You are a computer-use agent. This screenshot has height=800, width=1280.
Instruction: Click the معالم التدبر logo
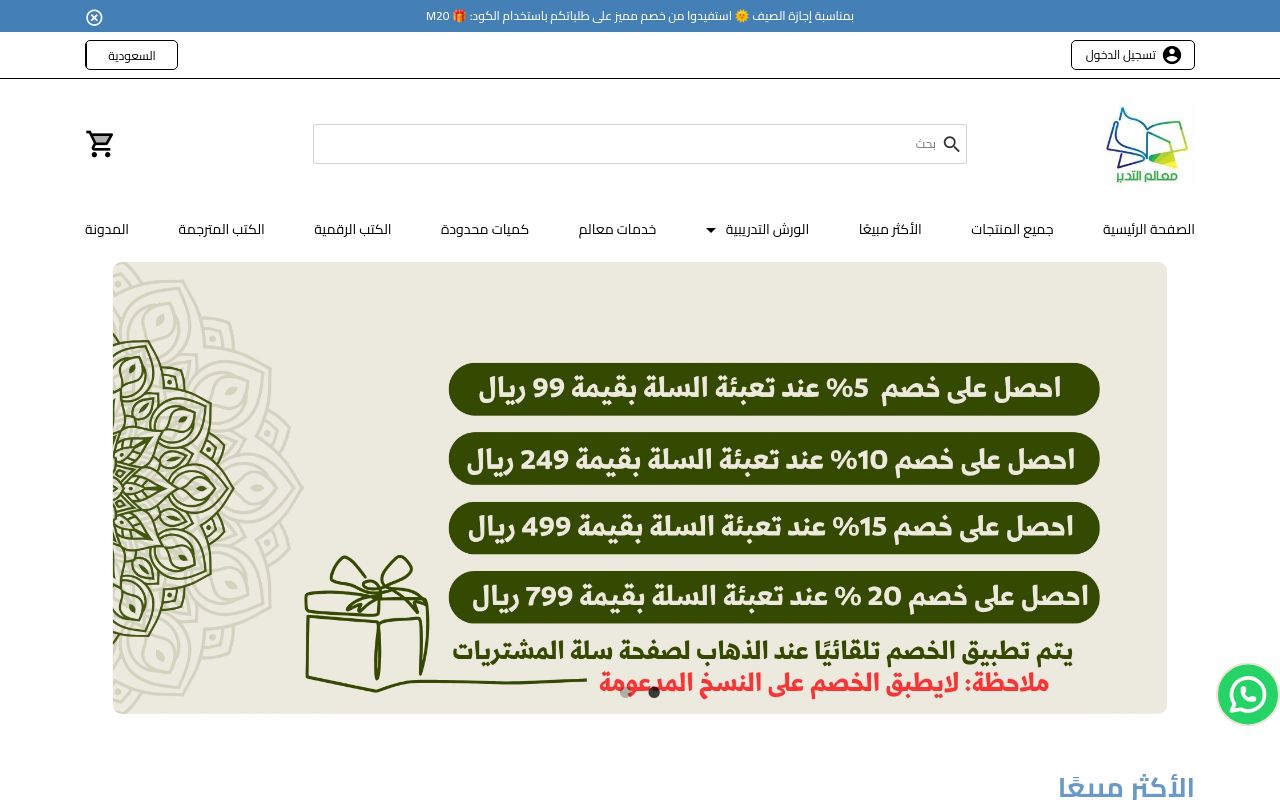tap(1147, 144)
